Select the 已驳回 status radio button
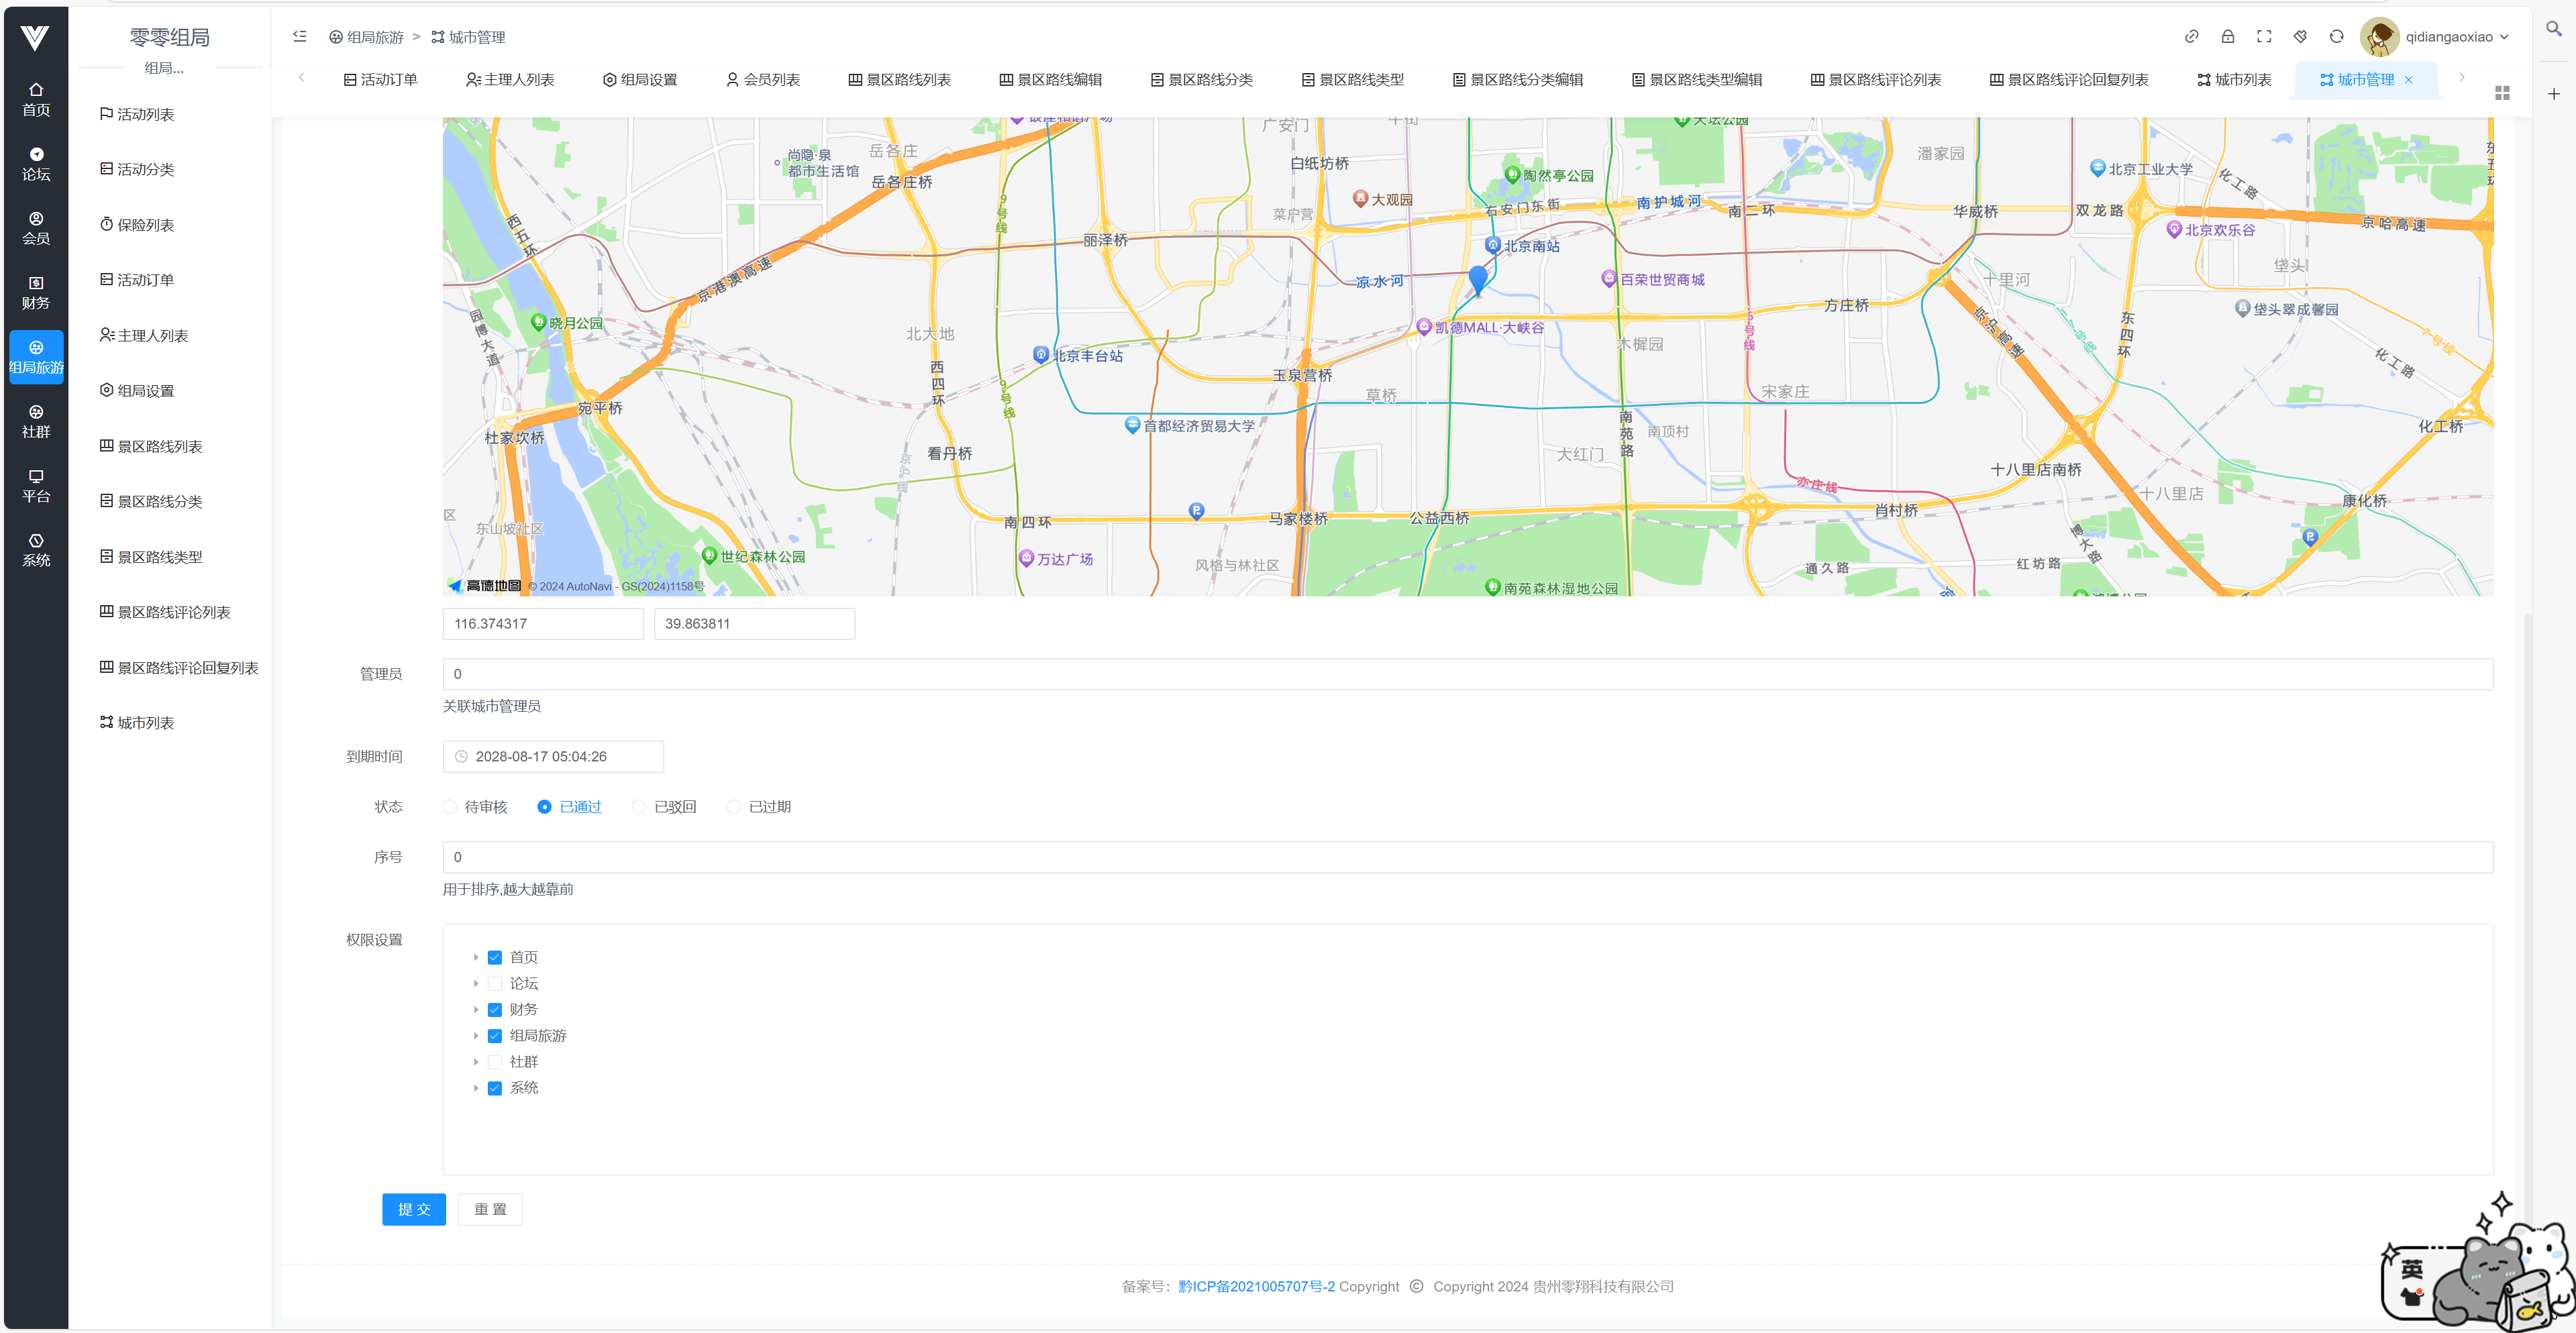The height and width of the screenshot is (1333, 2576). (639, 807)
